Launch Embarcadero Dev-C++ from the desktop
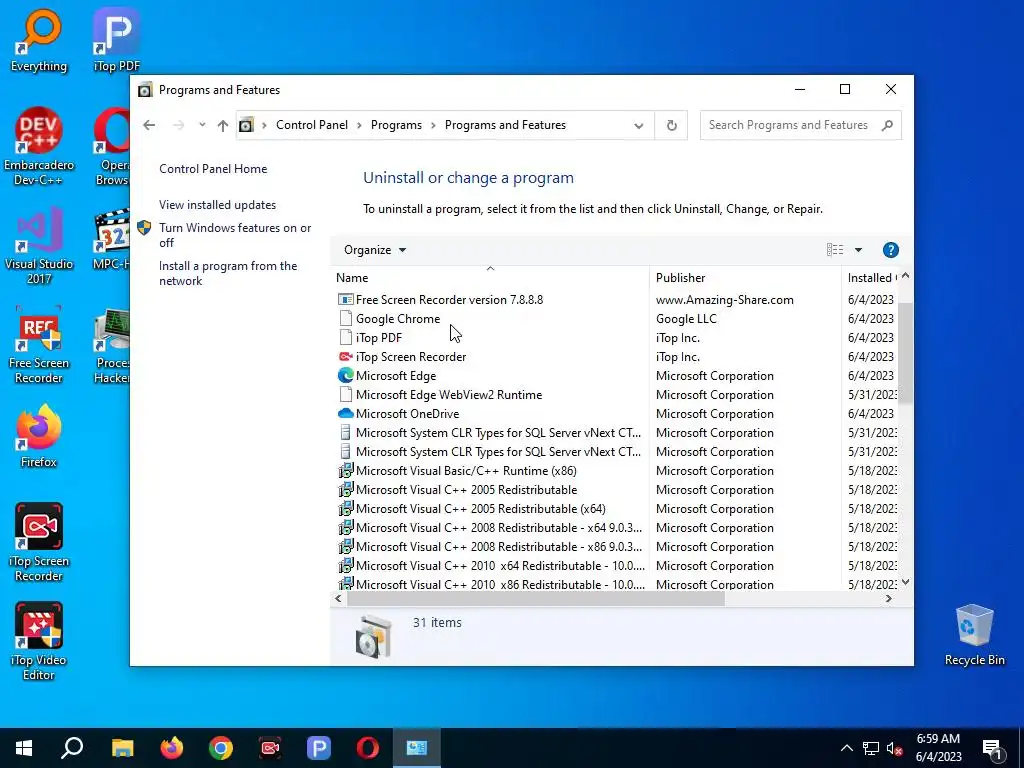Image resolution: width=1024 pixels, height=768 pixels. pos(39,146)
